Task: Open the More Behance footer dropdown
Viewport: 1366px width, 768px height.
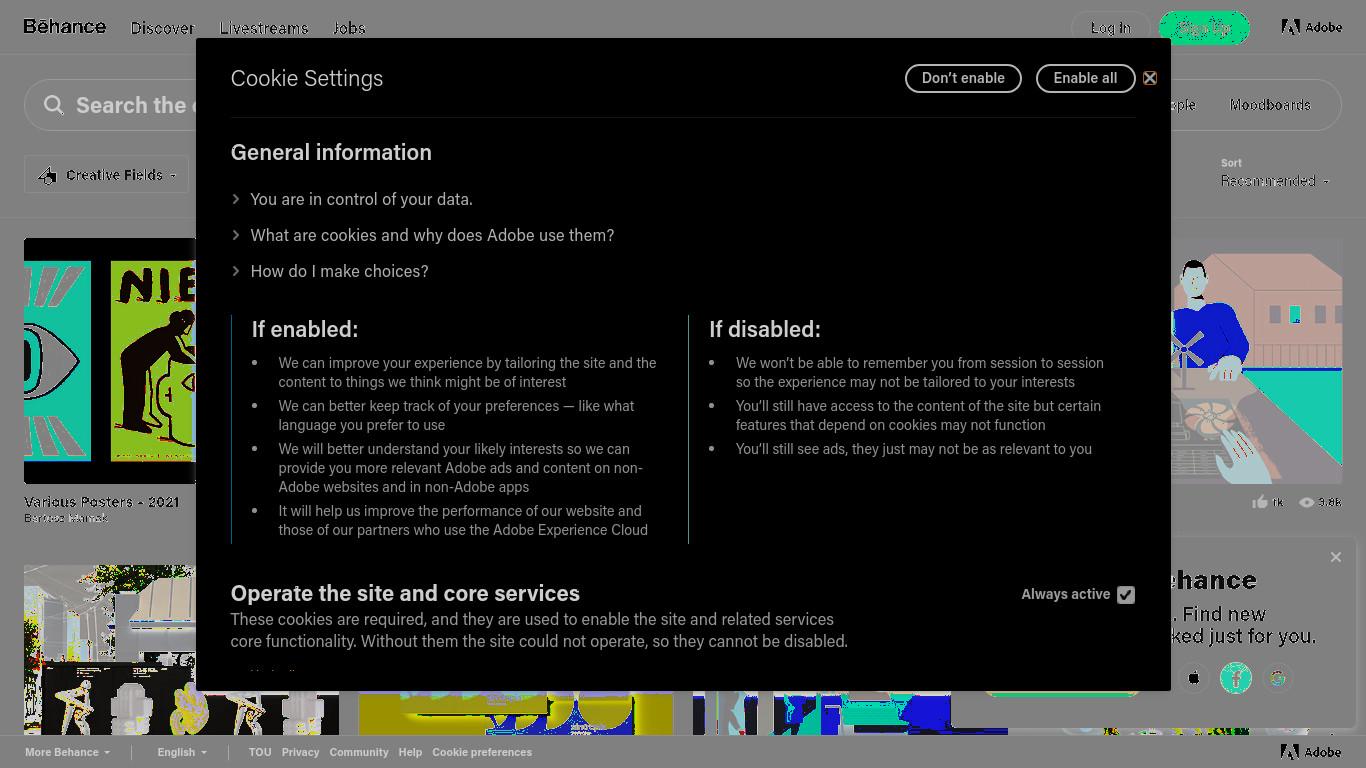Action: [68, 752]
